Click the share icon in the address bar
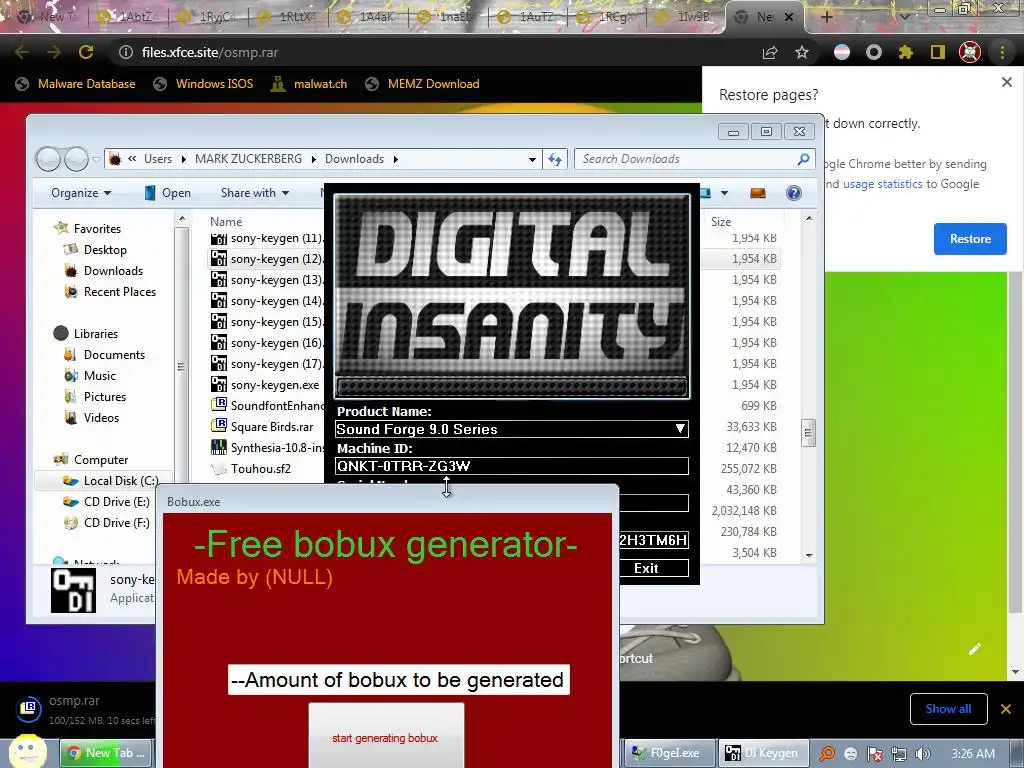 pos(770,52)
